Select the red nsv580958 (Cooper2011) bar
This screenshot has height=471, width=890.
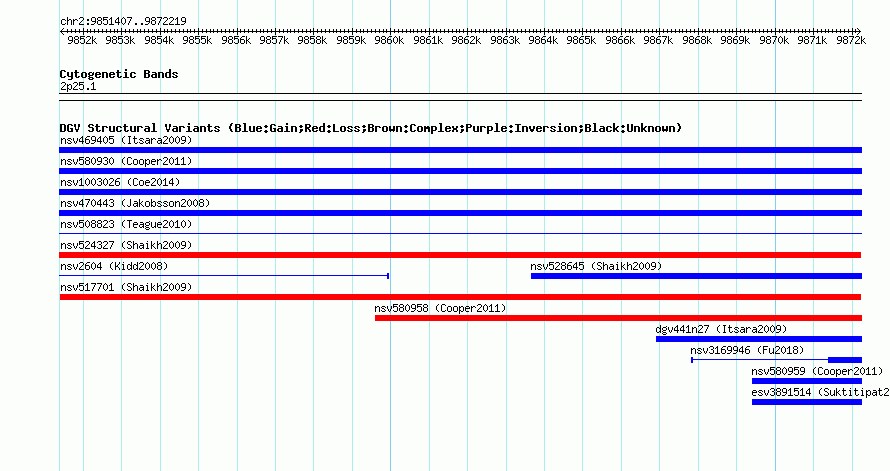click(618, 318)
